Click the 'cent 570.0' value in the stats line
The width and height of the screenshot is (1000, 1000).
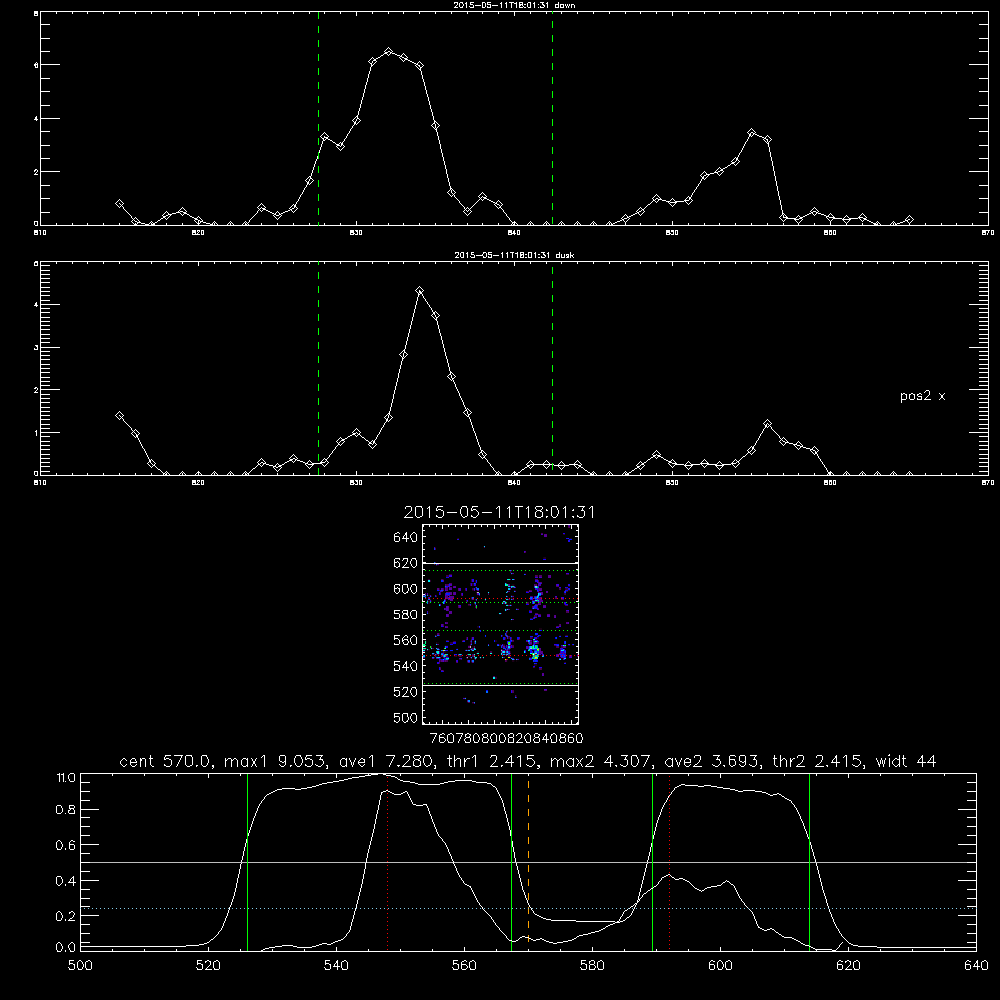tap(166, 761)
